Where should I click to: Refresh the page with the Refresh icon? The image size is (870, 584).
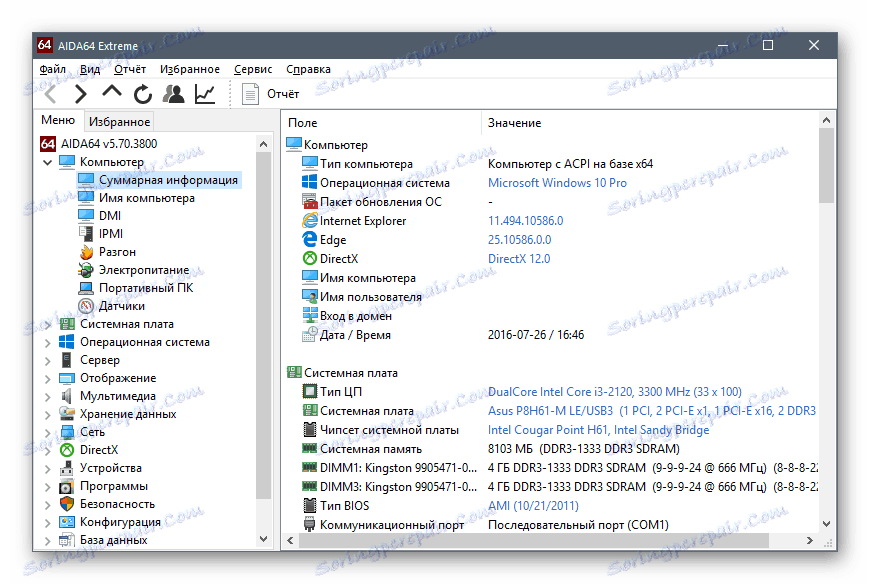pyautogui.click(x=143, y=94)
